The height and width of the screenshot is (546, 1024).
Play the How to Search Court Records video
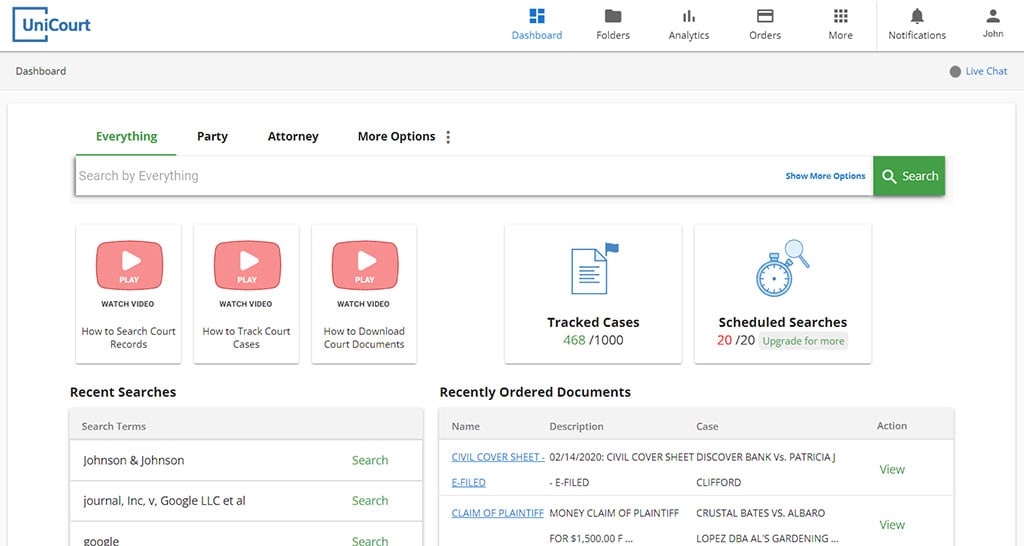(129, 267)
